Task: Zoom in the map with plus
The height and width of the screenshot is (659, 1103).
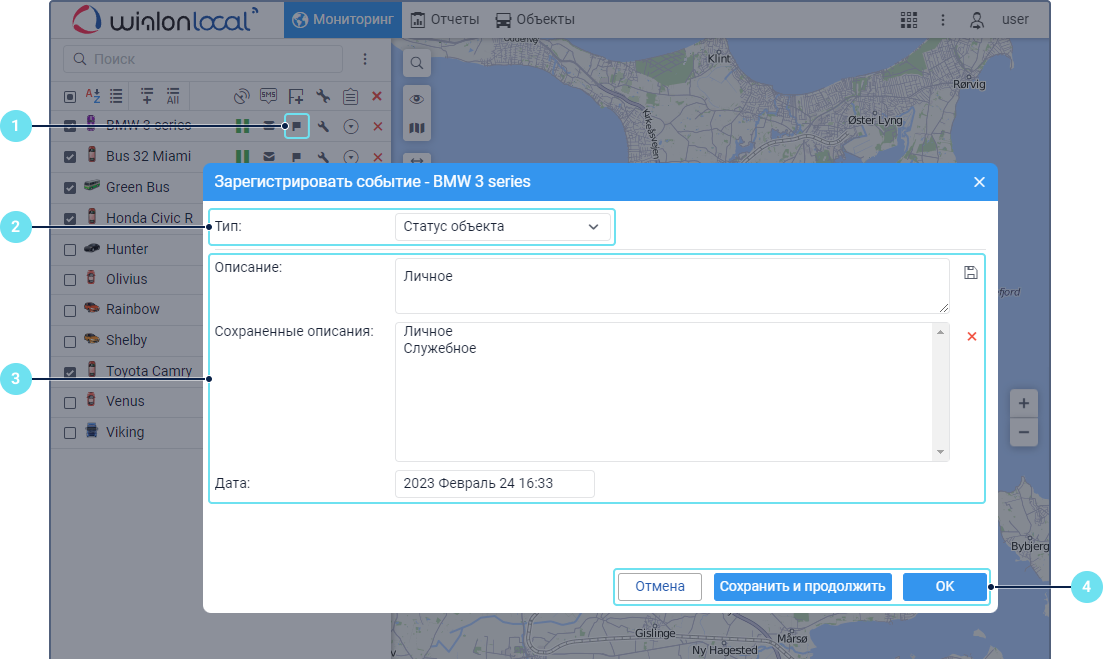Action: [1024, 403]
